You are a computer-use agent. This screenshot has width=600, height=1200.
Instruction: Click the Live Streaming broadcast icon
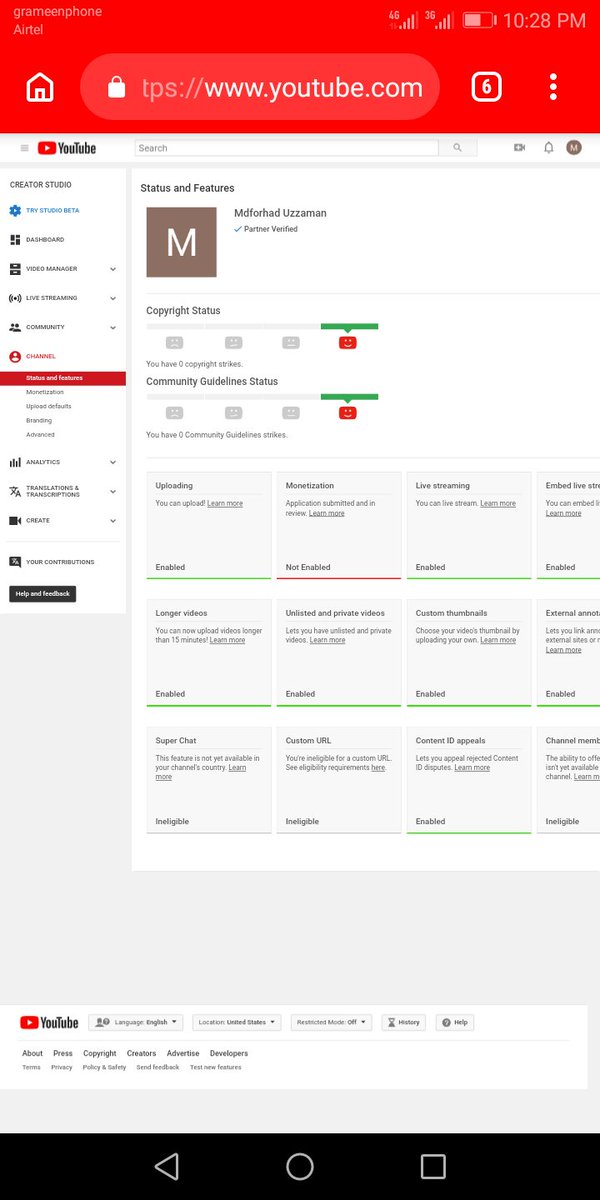pyautogui.click(x=15, y=298)
